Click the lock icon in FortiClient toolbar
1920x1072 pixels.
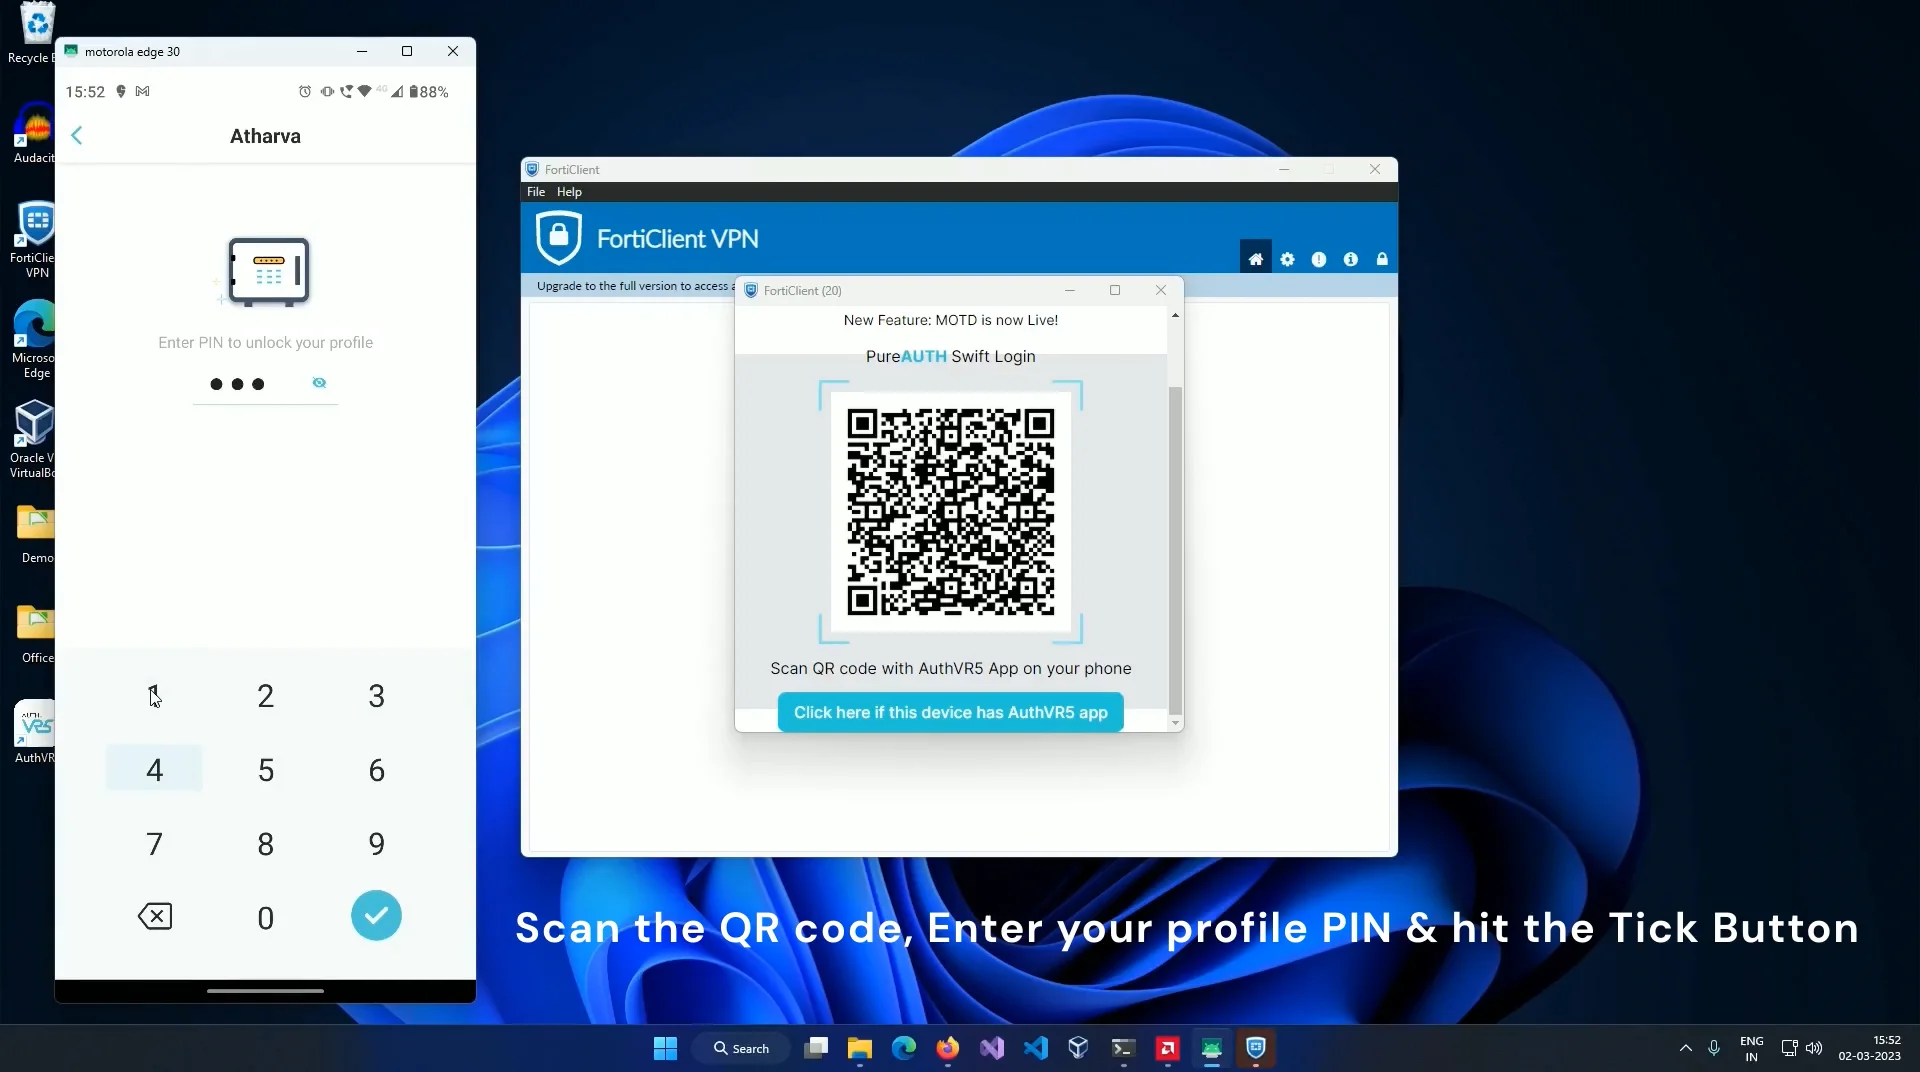pyautogui.click(x=1383, y=258)
